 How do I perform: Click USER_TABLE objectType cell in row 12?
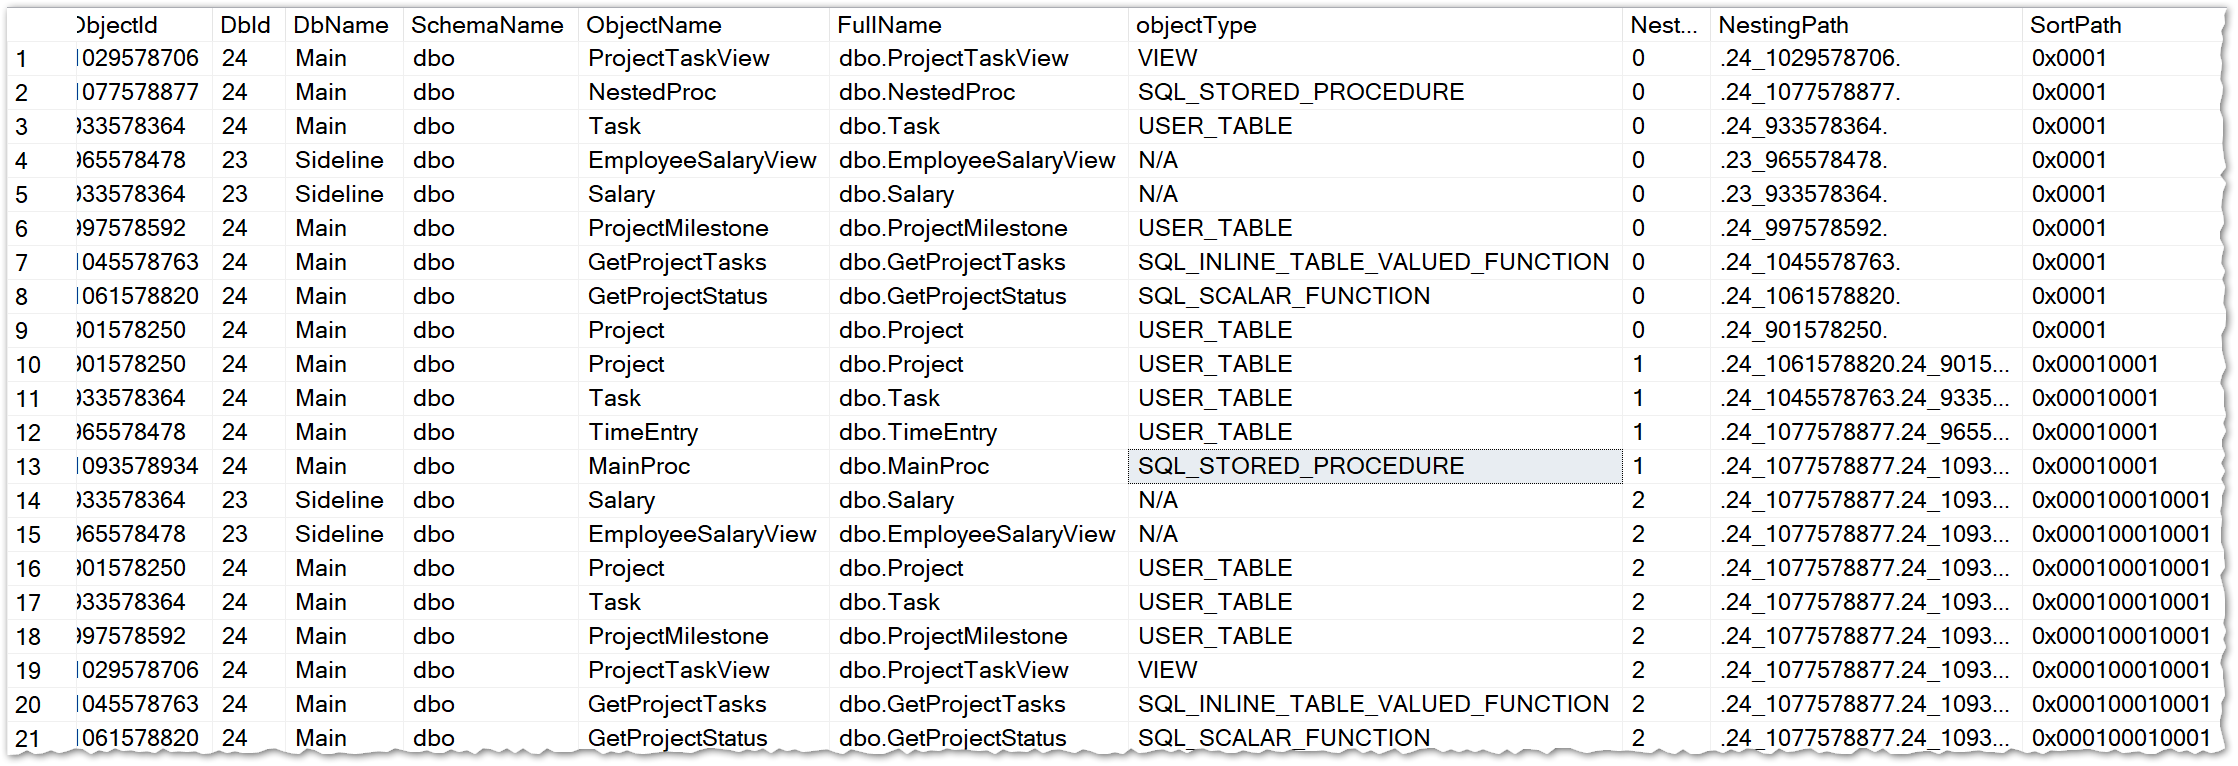click(1375, 432)
